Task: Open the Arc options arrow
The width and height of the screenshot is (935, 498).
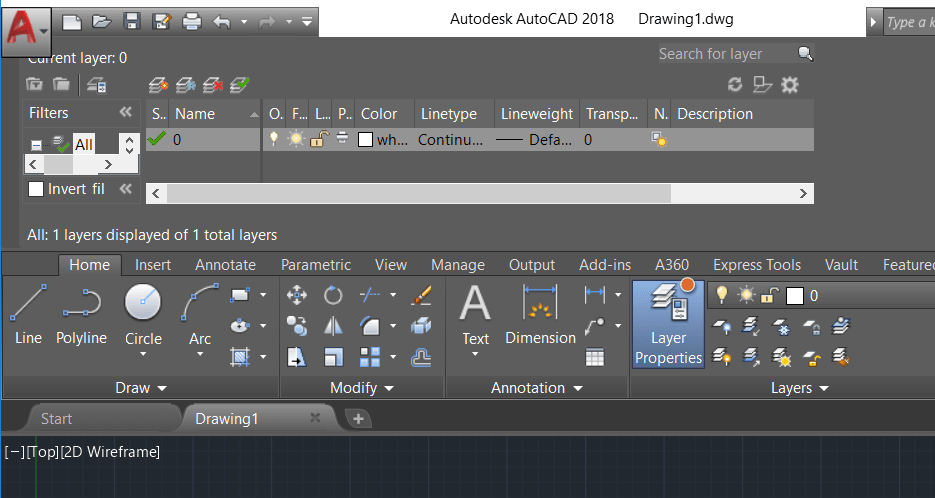Action: (200, 354)
